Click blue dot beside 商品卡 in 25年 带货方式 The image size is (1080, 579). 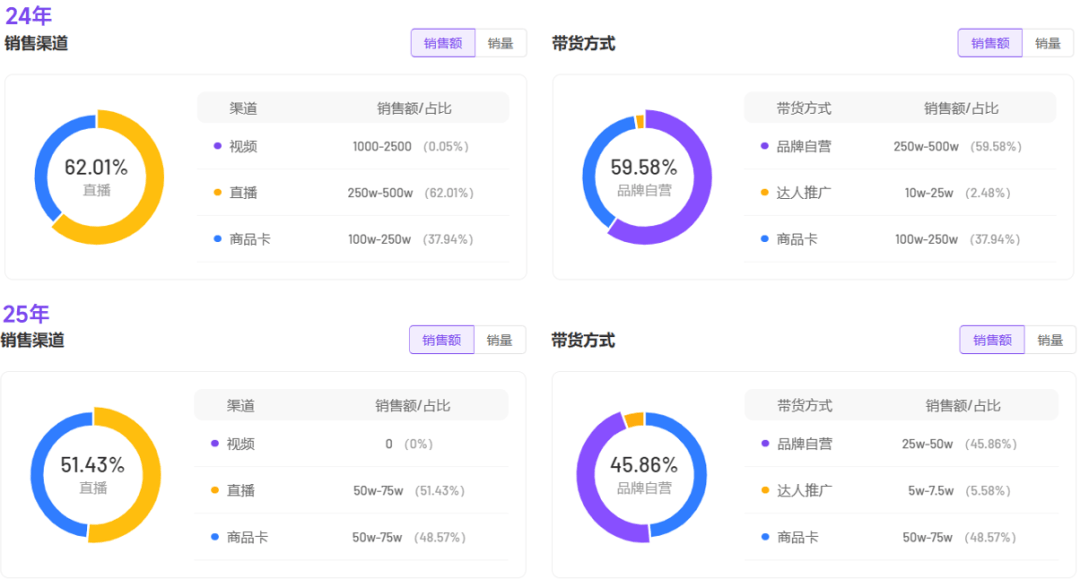pyautogui.click(x=765, y=536)
